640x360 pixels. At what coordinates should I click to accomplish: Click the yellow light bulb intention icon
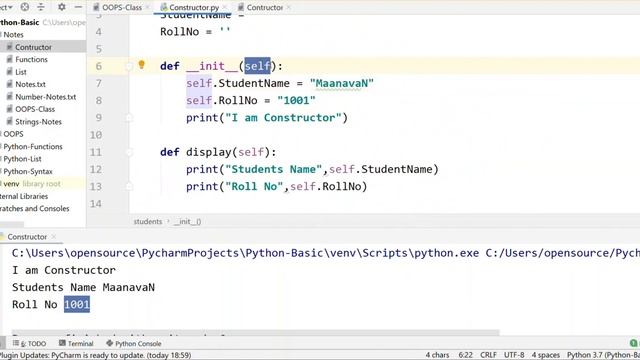tap(142, 64)
